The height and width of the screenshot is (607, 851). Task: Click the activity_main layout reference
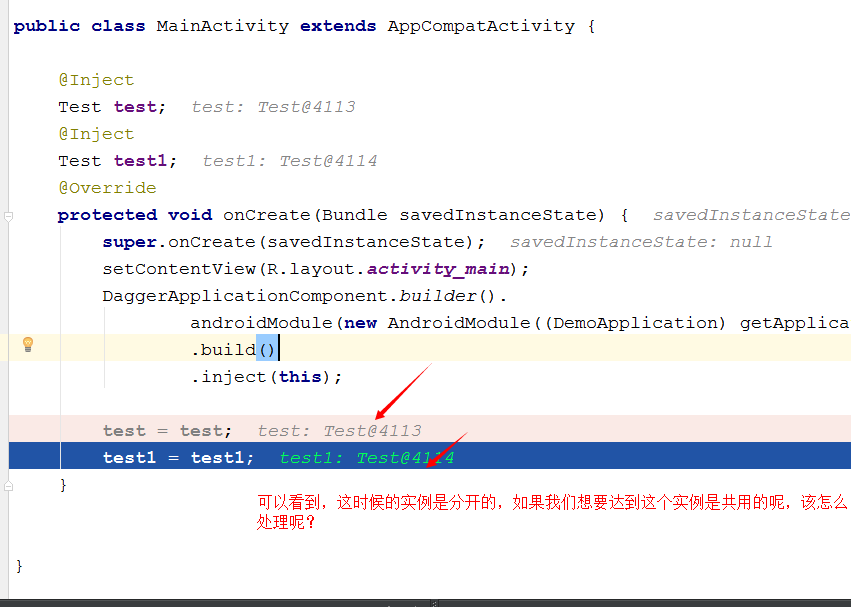[x=439, y=269]
